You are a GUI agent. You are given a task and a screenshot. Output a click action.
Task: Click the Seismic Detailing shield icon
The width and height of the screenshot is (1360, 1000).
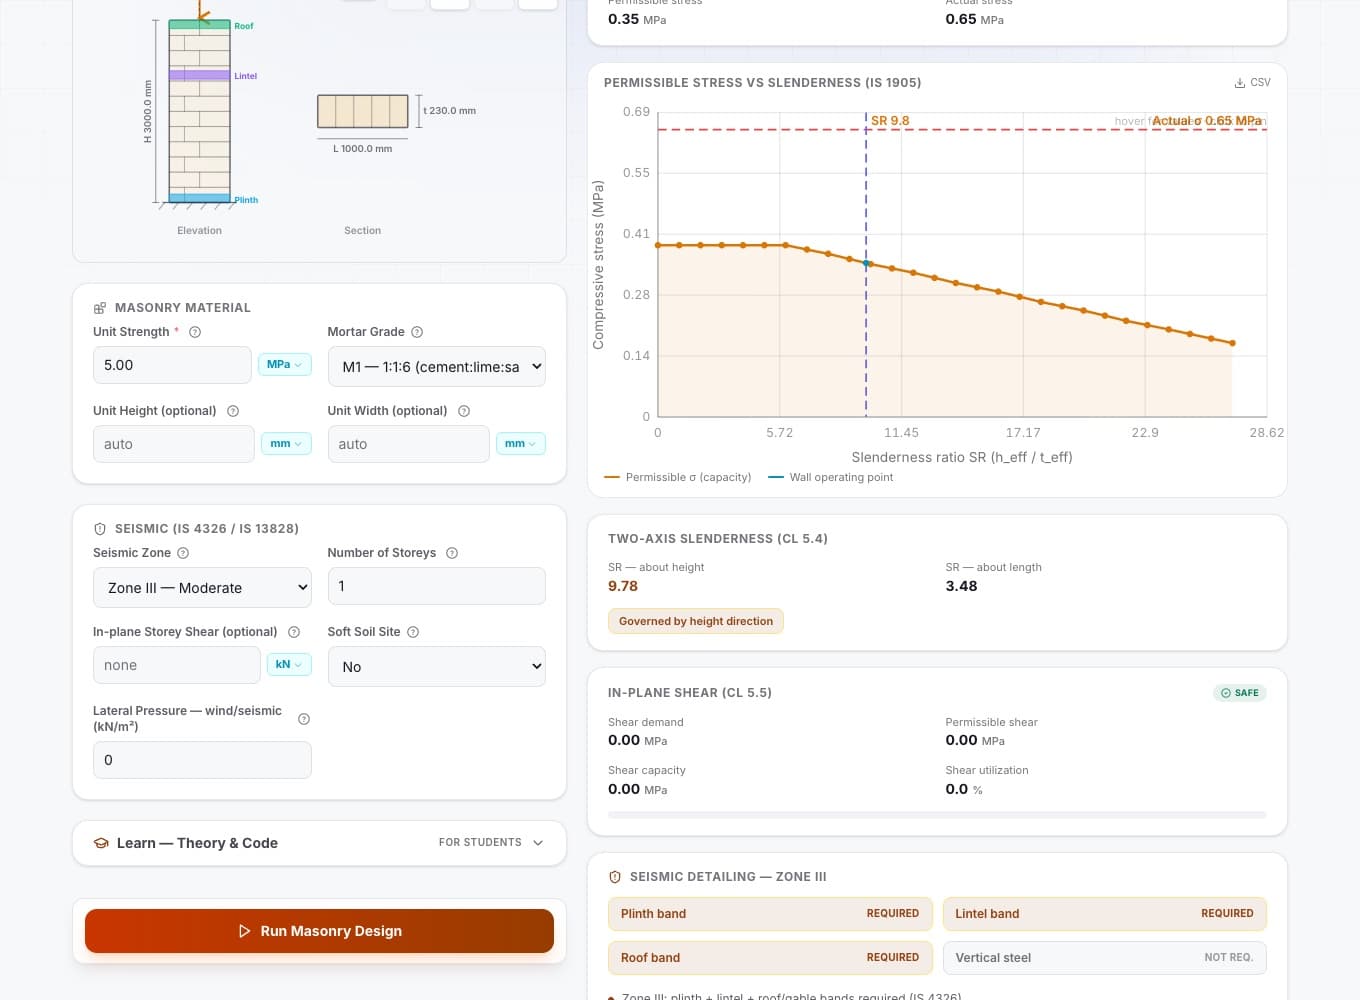tap(615, 877)
